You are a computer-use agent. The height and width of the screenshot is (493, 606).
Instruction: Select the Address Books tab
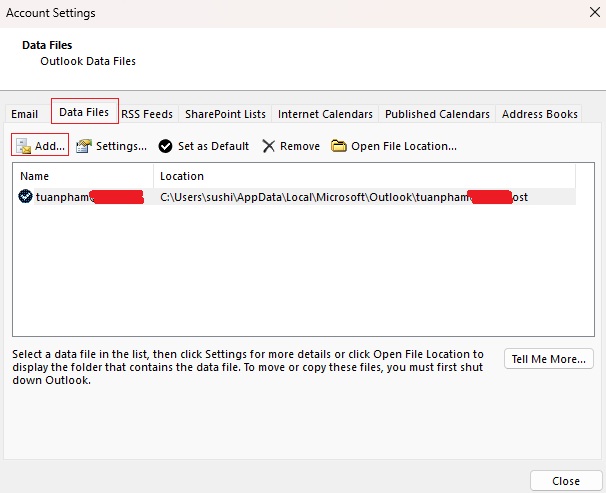point(540,114)
